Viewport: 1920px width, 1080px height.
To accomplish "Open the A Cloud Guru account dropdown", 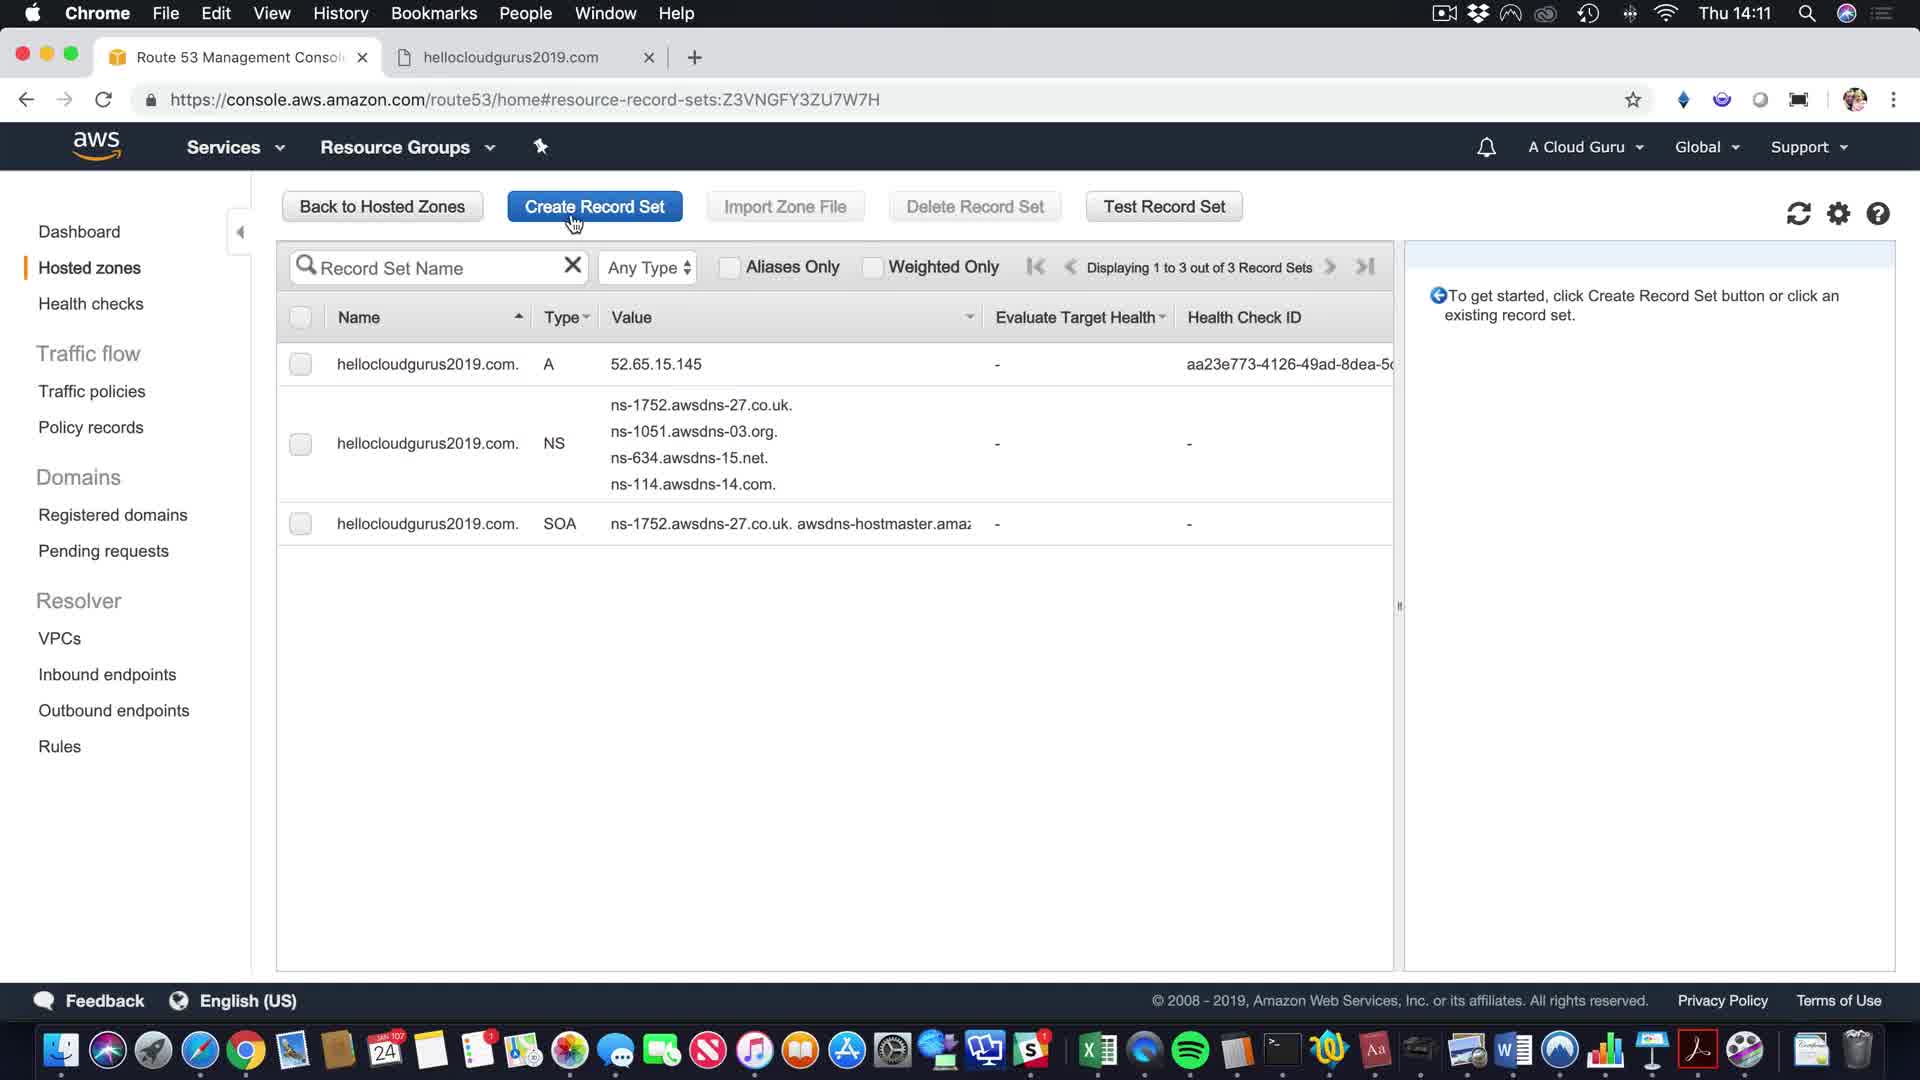I will [1585, 148].
